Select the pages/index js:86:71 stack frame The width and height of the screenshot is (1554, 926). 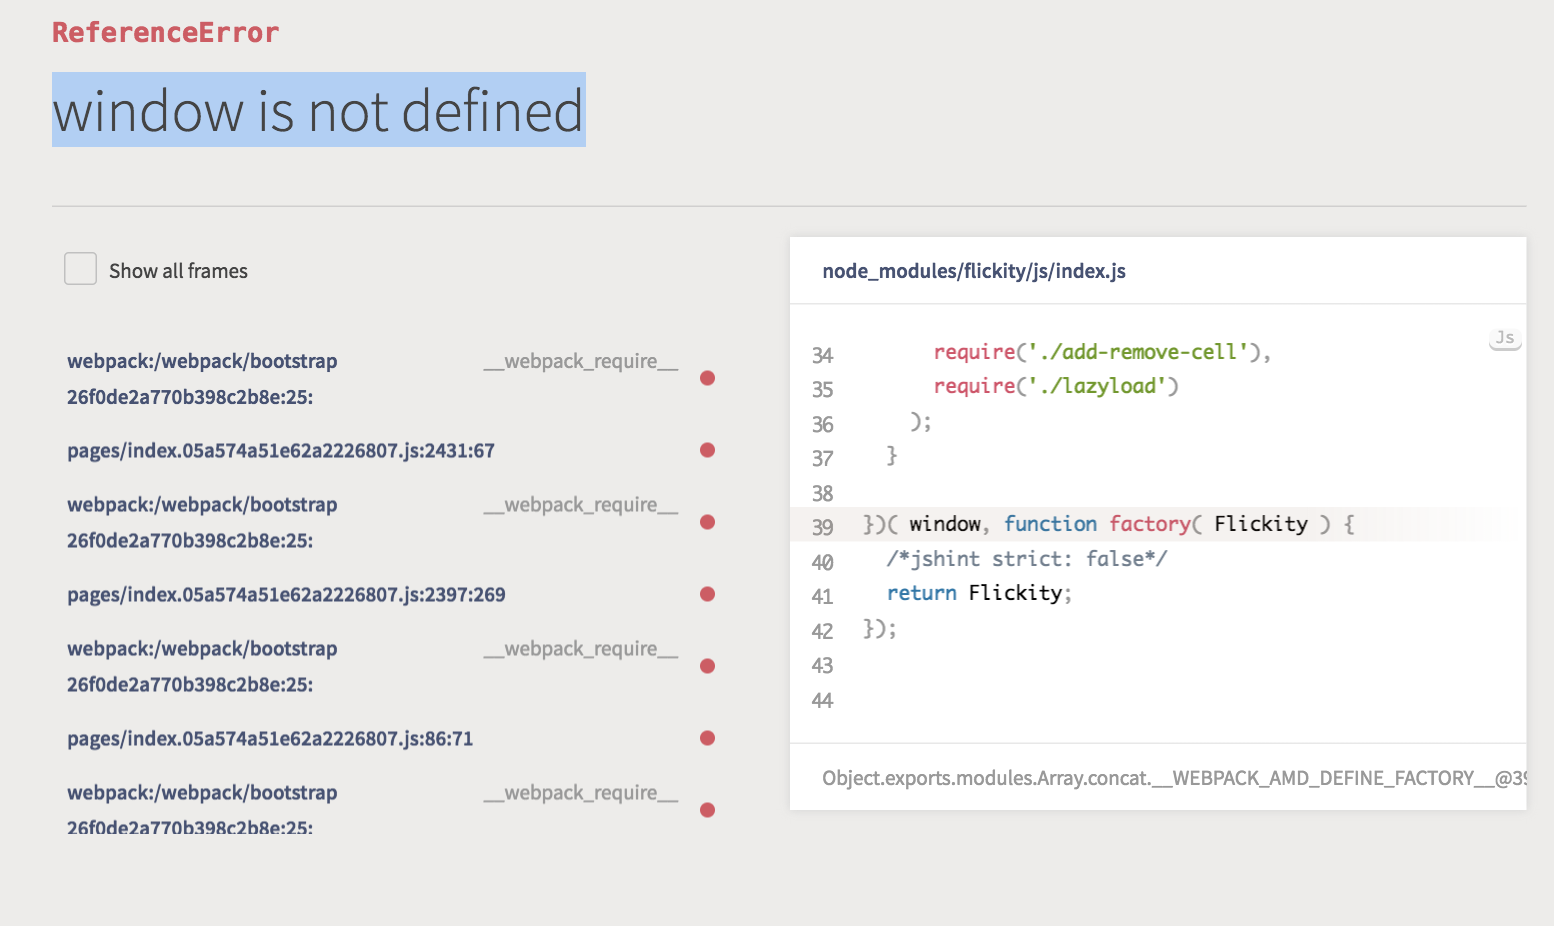[270, 739]
